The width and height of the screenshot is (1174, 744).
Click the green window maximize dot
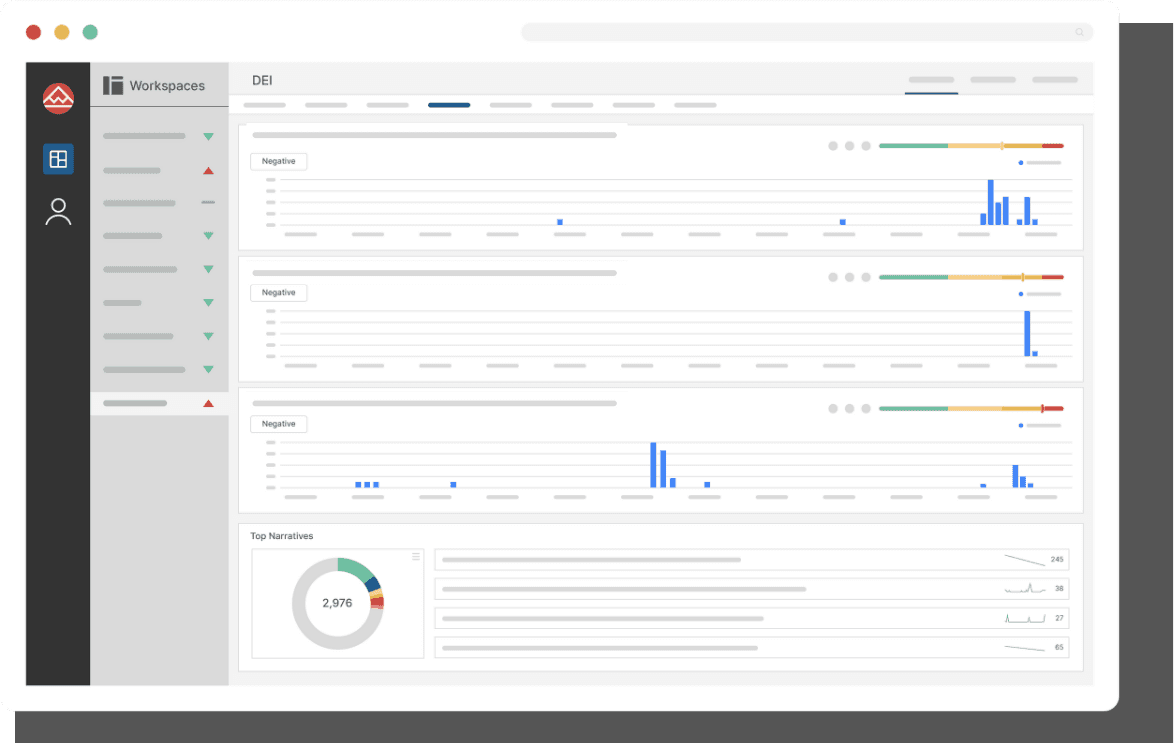coord(90,32)
